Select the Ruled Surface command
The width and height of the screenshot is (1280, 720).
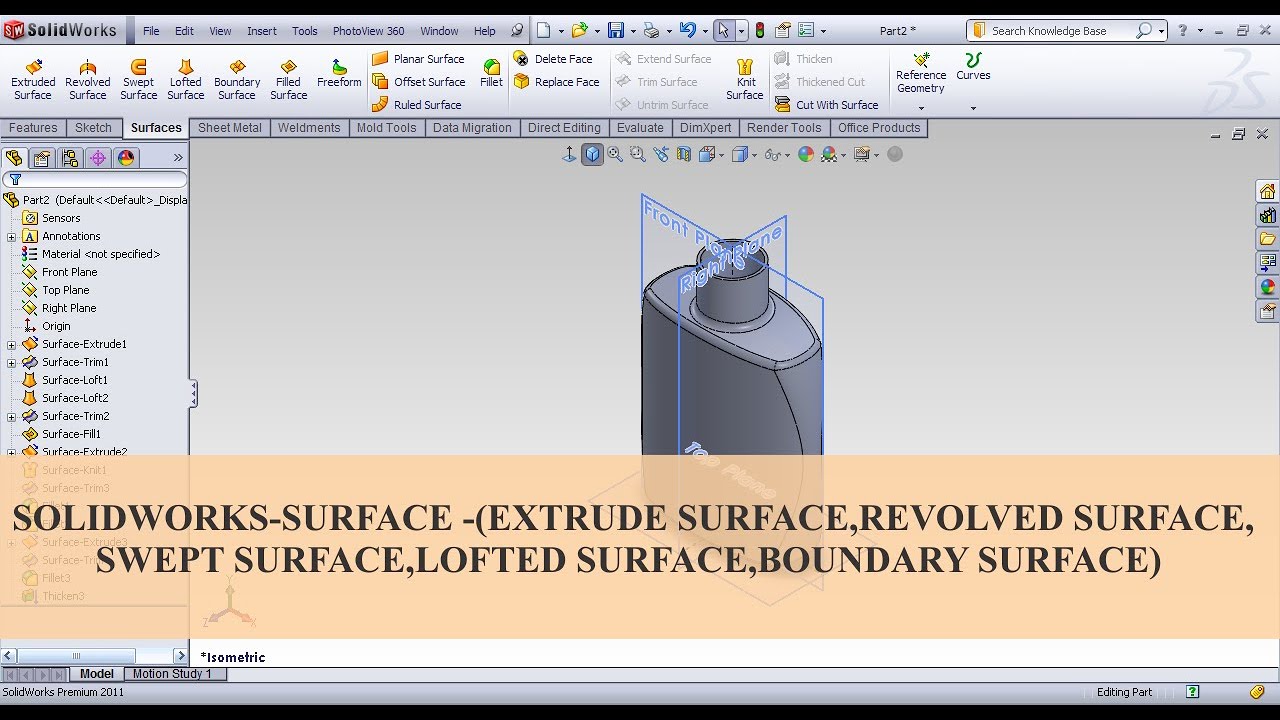coord(416,105)
